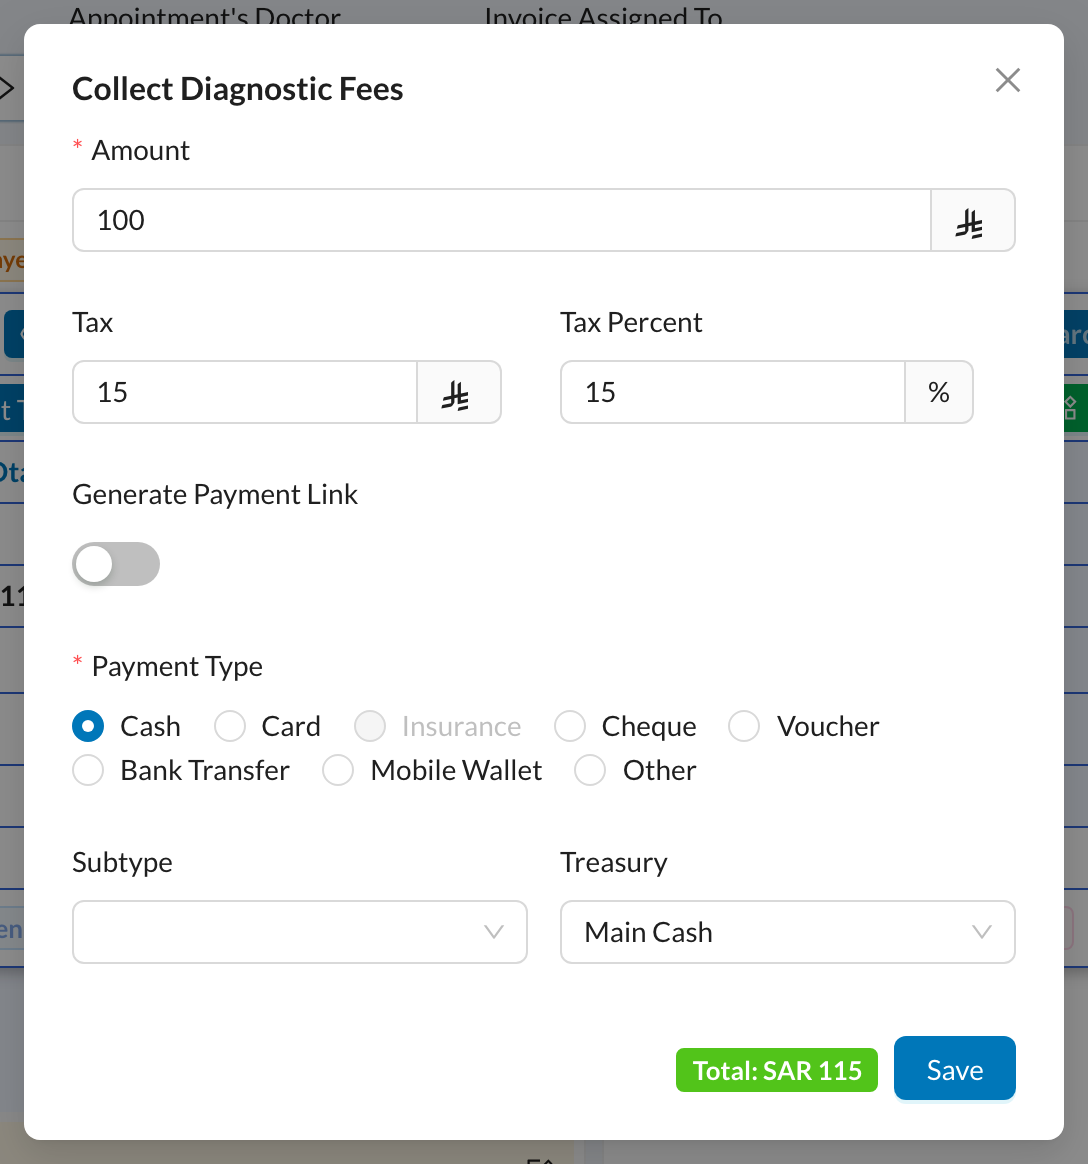Select the Cash payment type

pyautogui.click(x=88, y=726)
